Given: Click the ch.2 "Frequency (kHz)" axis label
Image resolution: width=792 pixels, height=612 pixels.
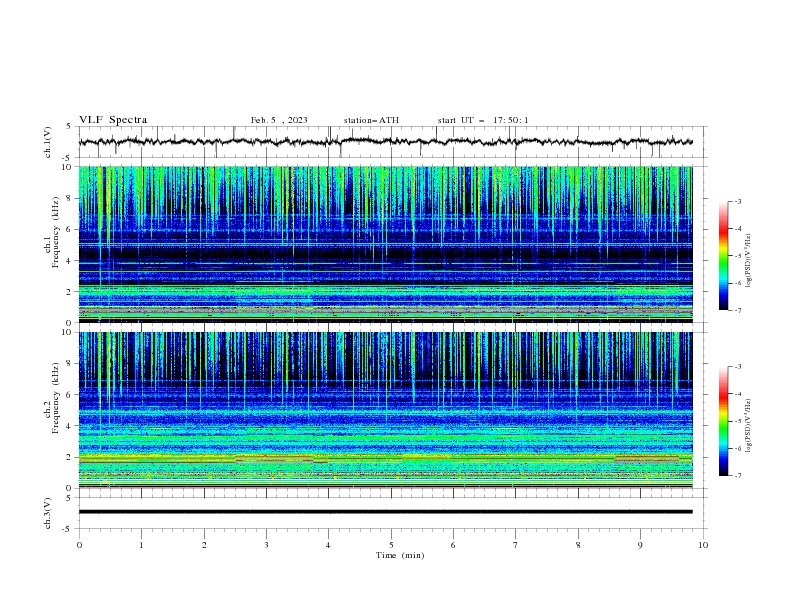Looking at the screenshot, I should click(57, 397).
